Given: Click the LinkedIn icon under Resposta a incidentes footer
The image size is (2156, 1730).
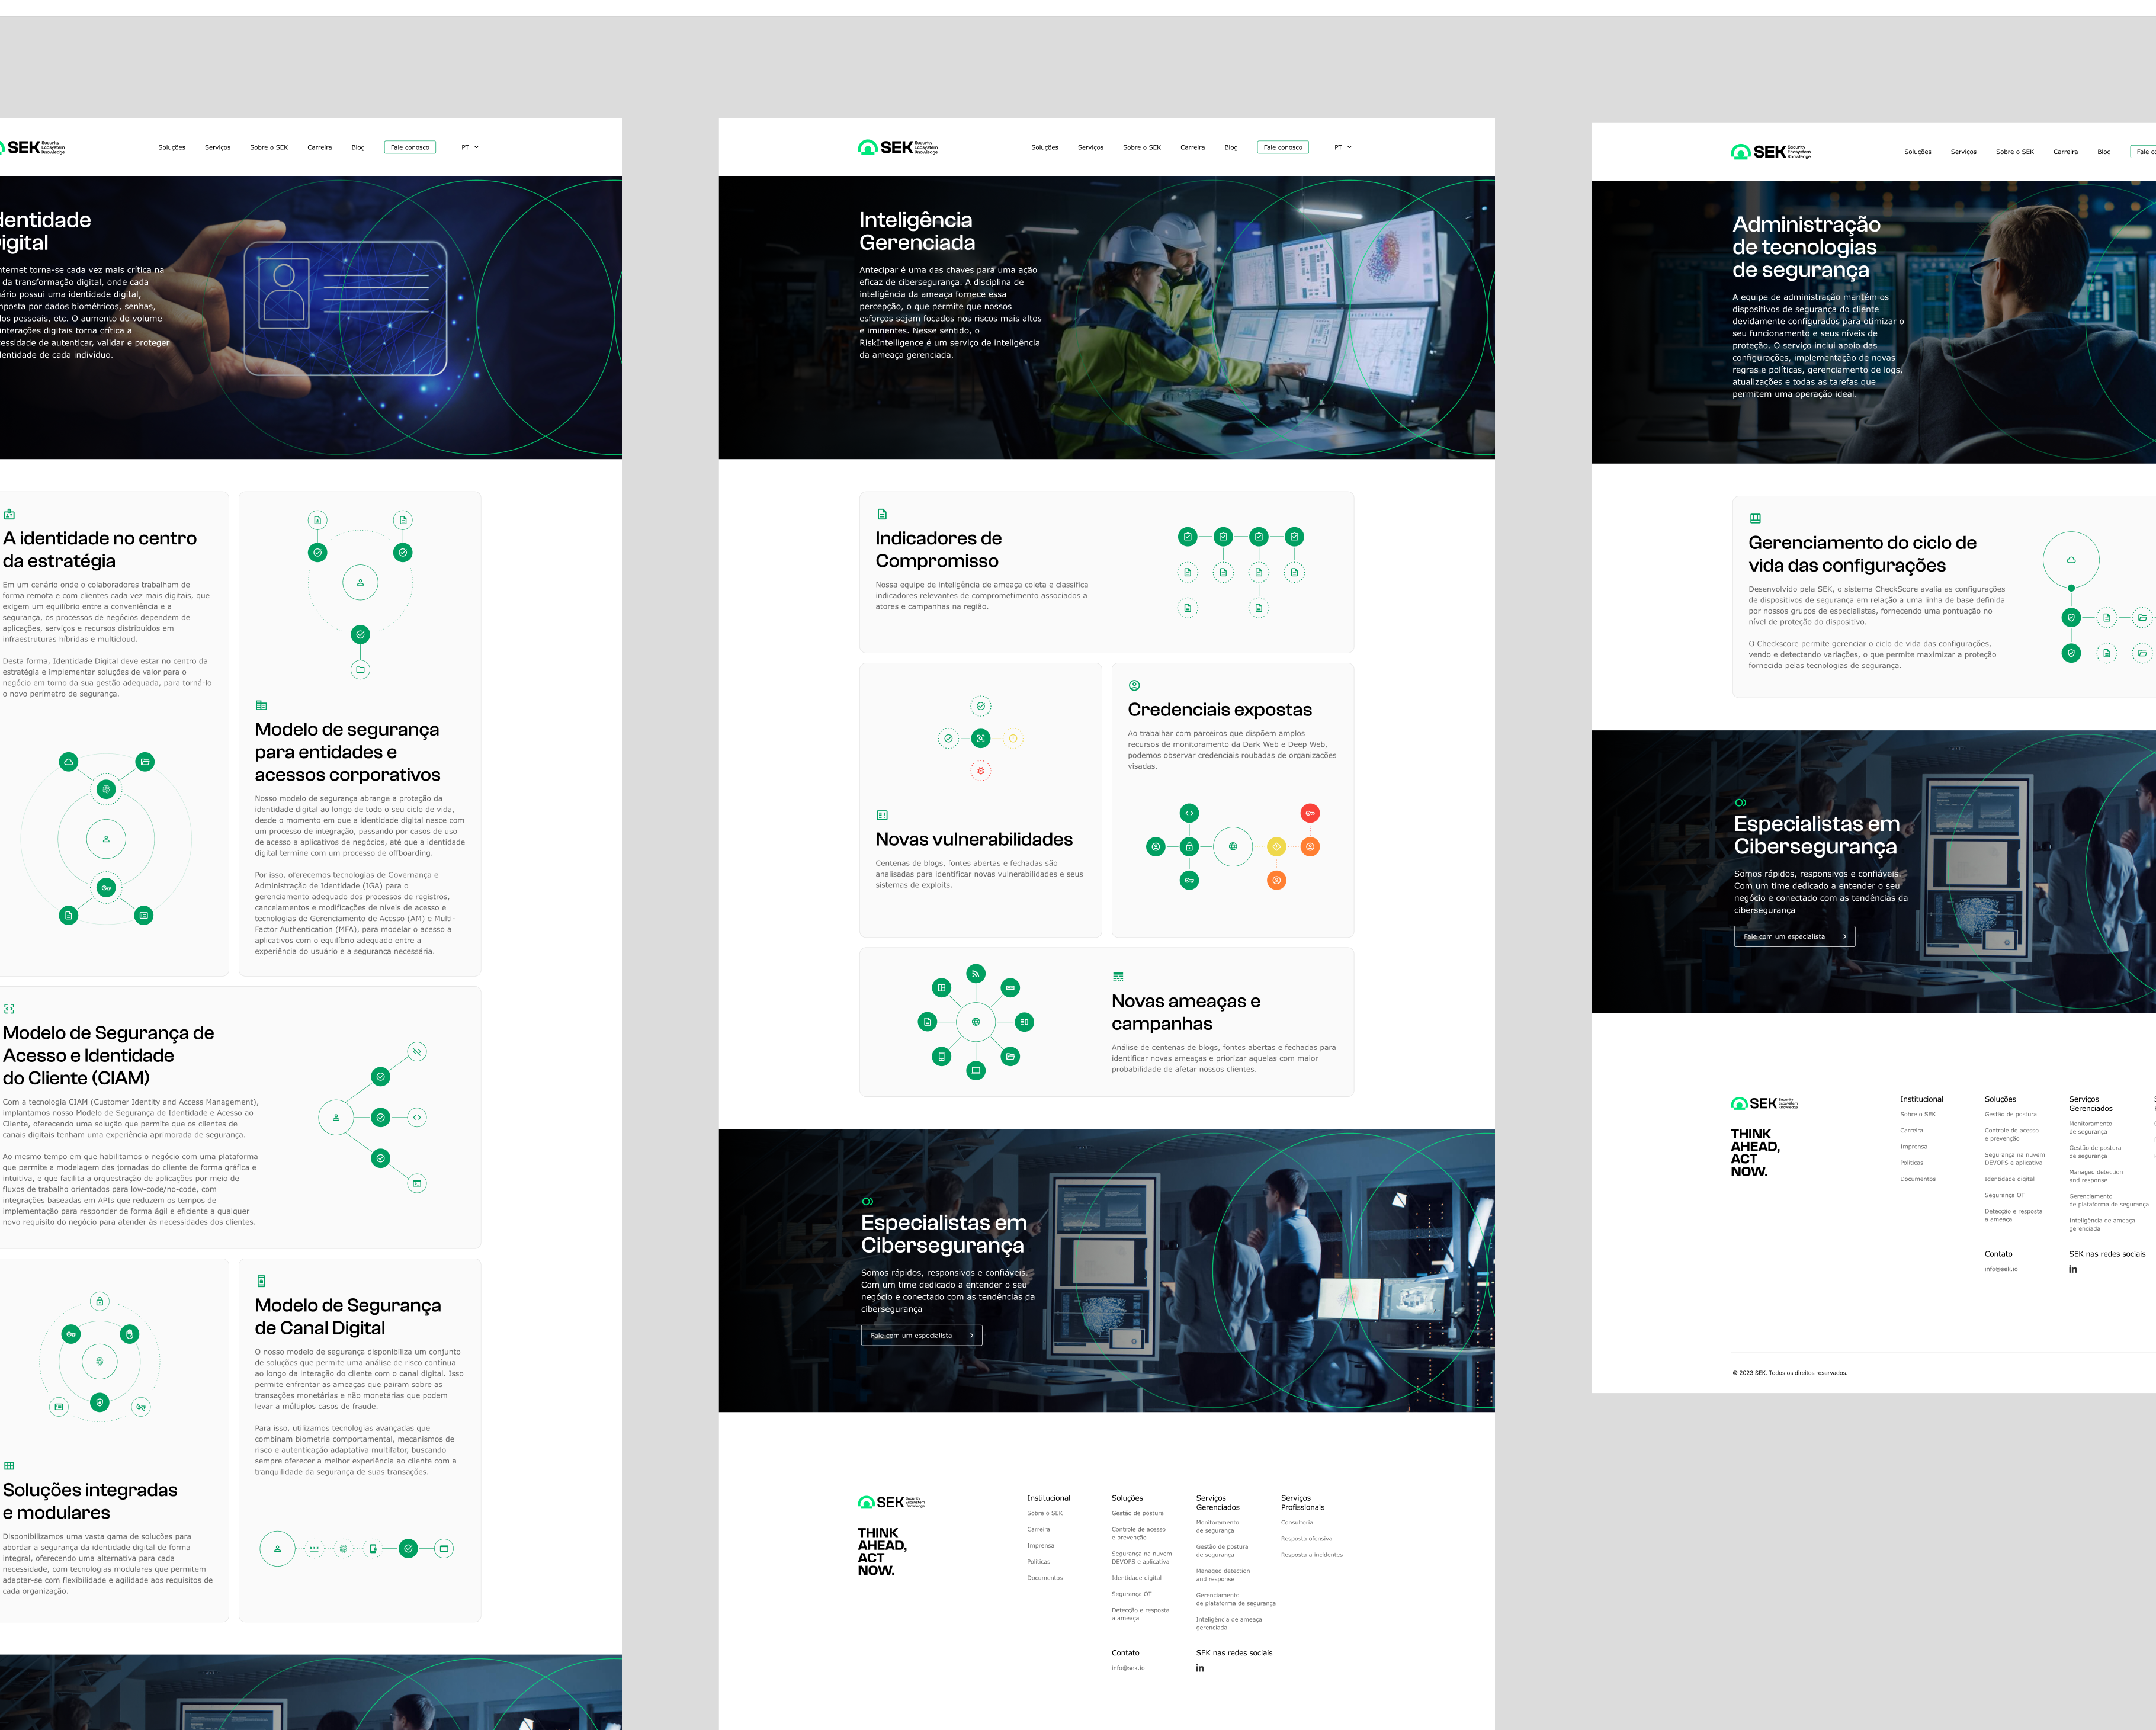Looking at the screenshot, I should pyautogui.click(x=1200, y=1668).
